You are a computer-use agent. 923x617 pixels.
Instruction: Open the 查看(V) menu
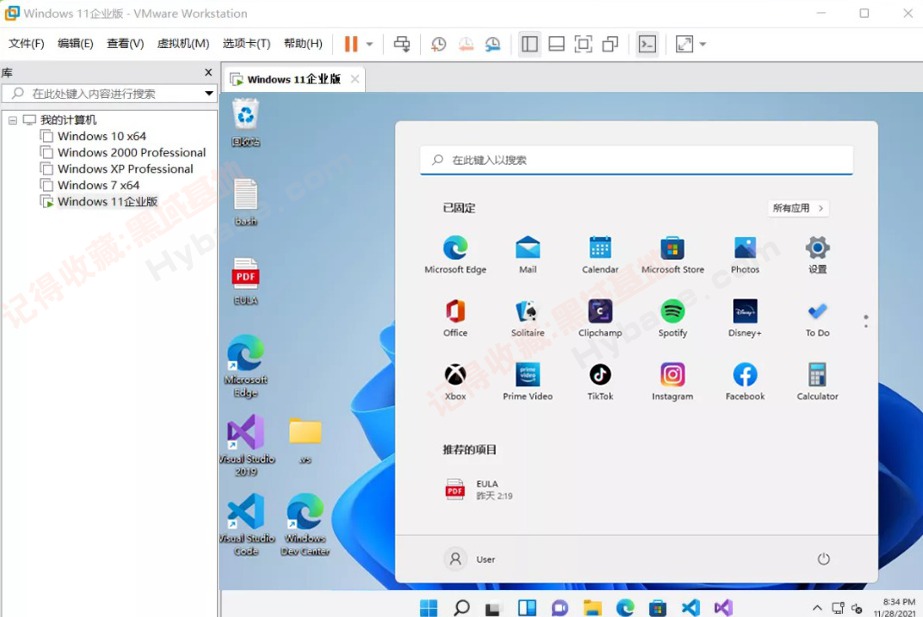[125, 44]
